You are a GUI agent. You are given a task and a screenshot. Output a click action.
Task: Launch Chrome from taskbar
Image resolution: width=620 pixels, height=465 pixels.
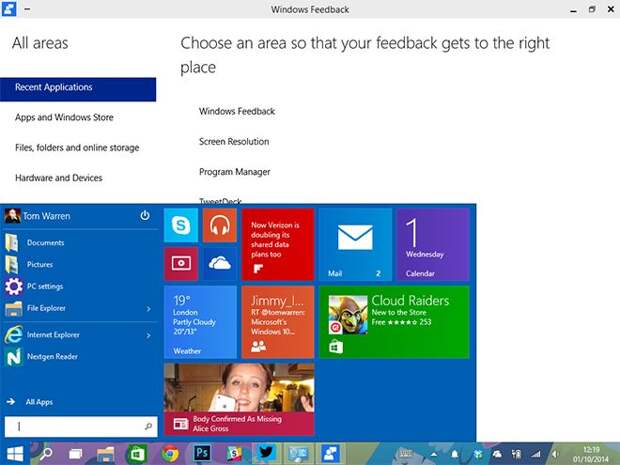pyautogui.click(x=170, y=454)
